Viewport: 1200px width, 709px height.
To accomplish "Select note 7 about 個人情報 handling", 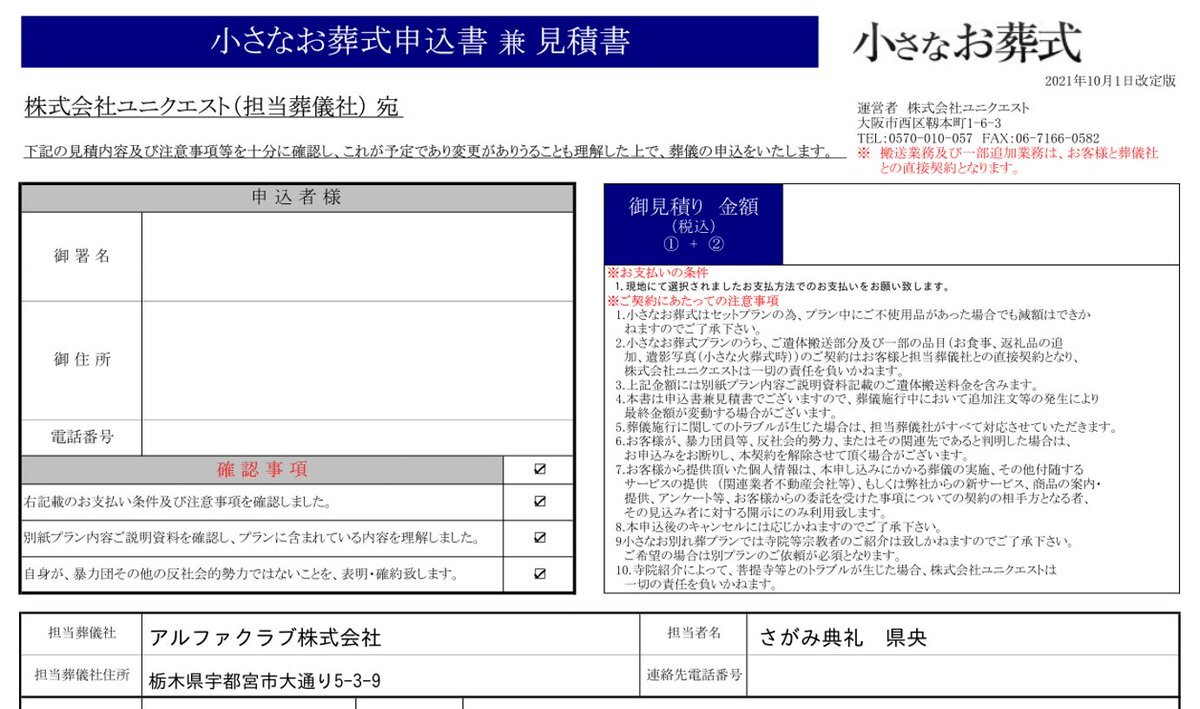I will coord(859,490).
